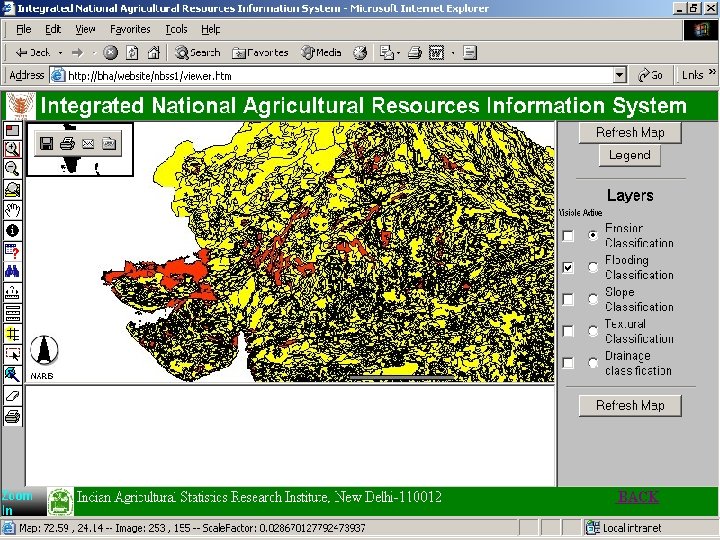The image size is (720, 540).
Task: Click the zoom to full extent tool
Action: (12, 189)
